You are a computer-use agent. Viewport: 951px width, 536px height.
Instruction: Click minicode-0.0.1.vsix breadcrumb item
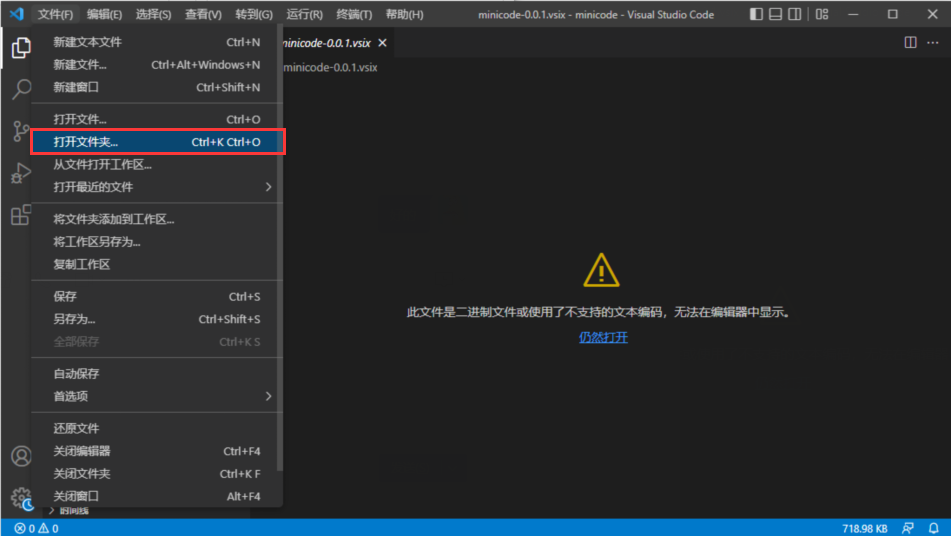pyautogui.click(x=331, y=67)
